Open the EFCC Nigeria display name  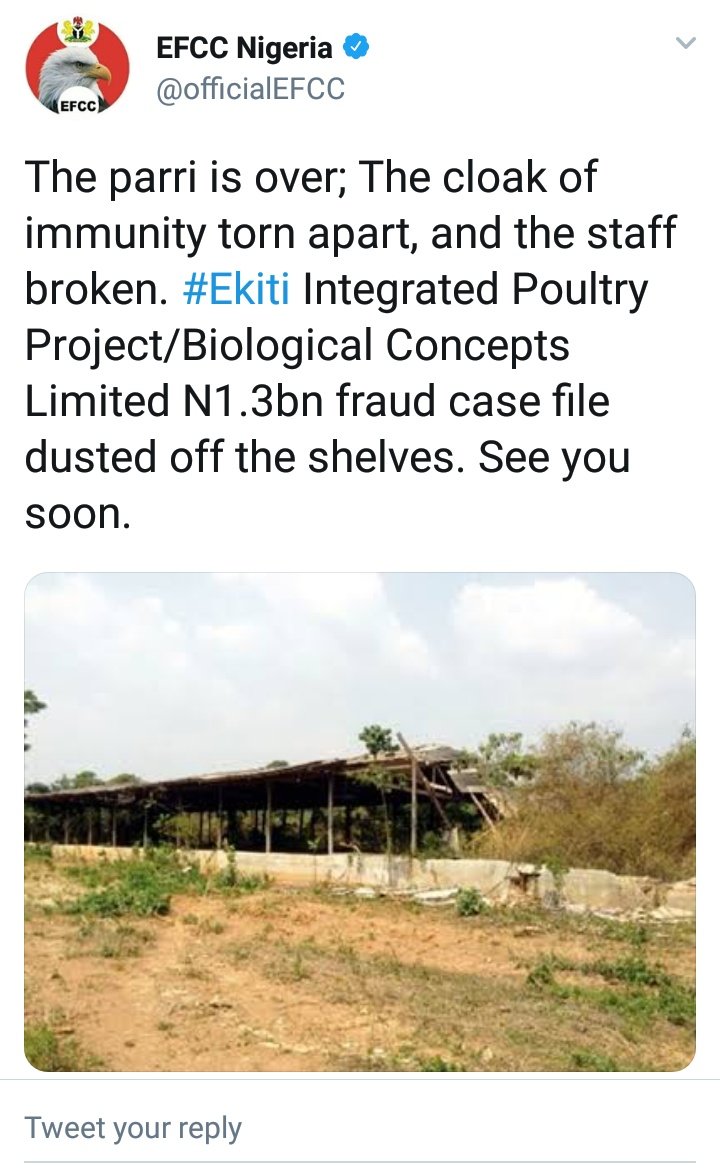(244, 48)
